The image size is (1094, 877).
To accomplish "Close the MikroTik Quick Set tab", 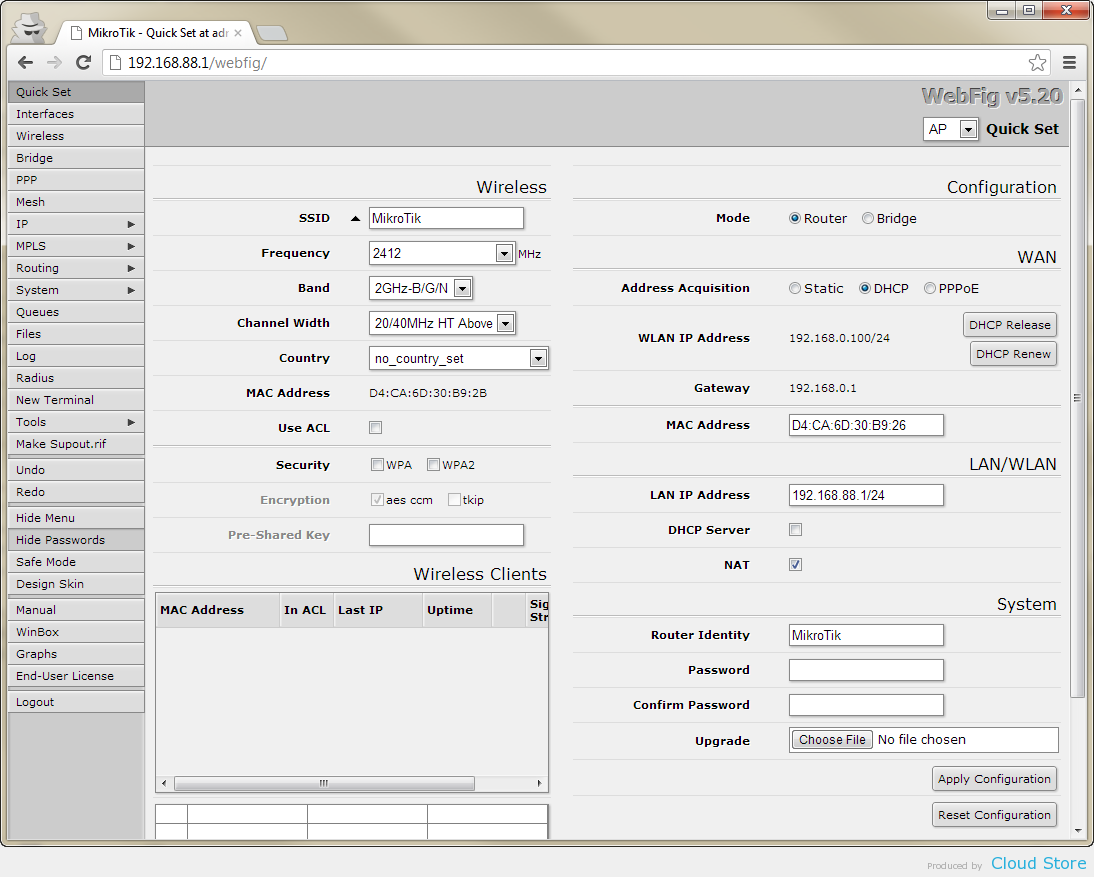I will click(x=238, y=33).
